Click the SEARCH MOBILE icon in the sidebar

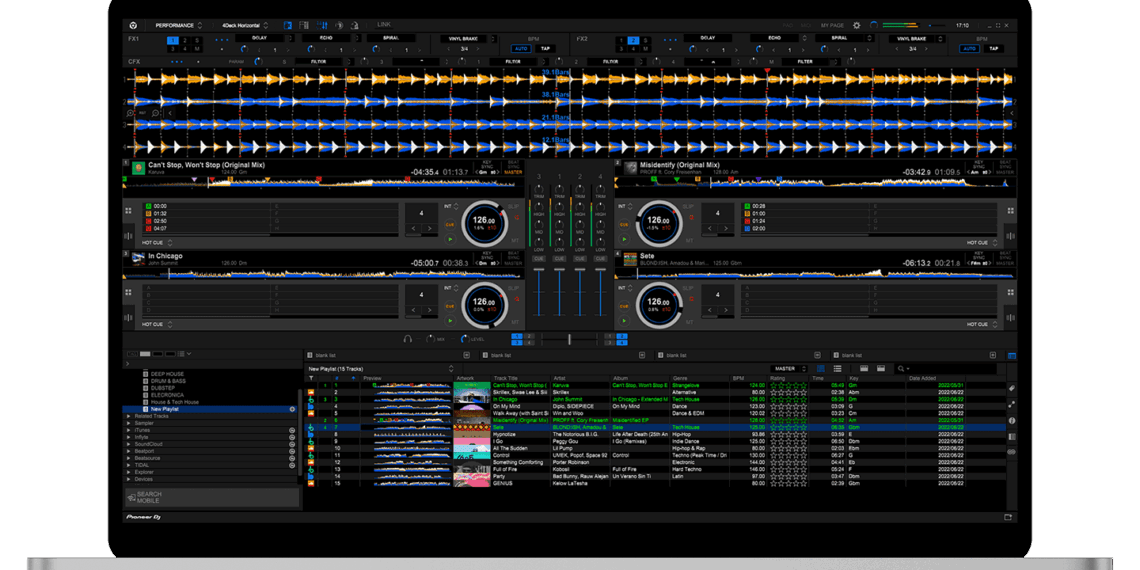click(x=131, y=497)
